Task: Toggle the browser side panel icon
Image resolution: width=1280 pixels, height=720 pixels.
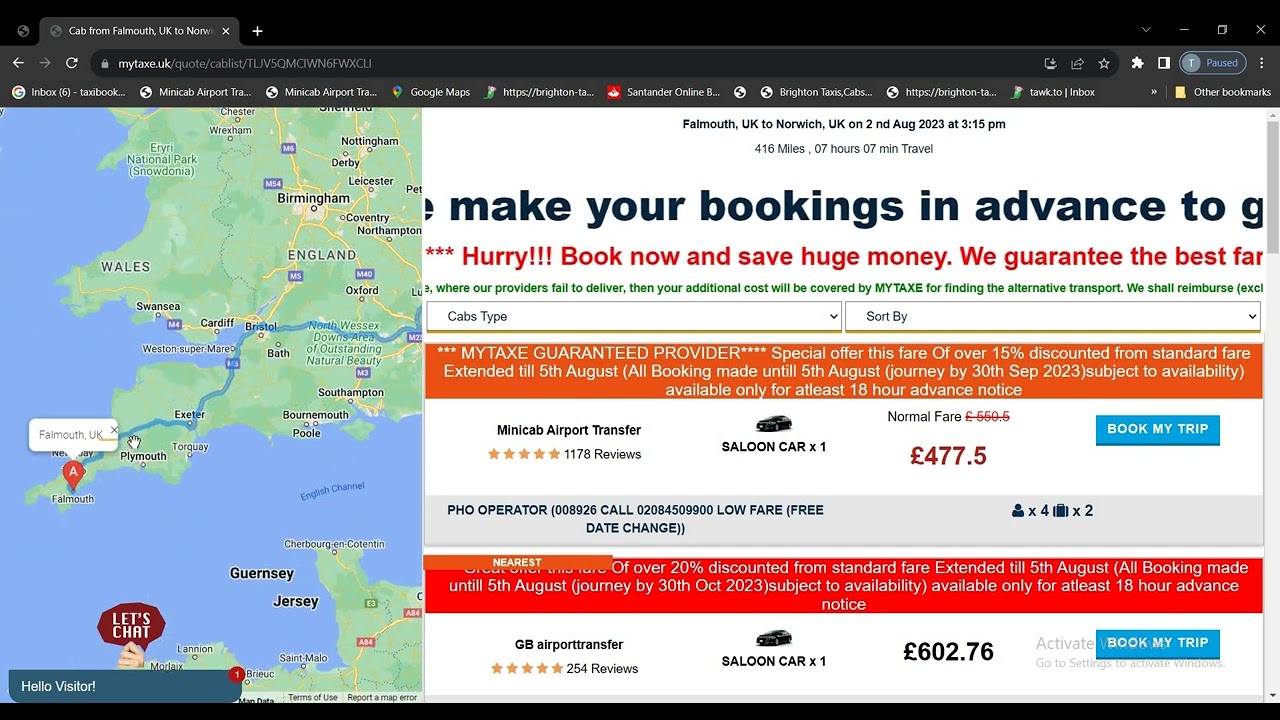Action: pyautogui.click(x=1164, y=63)
